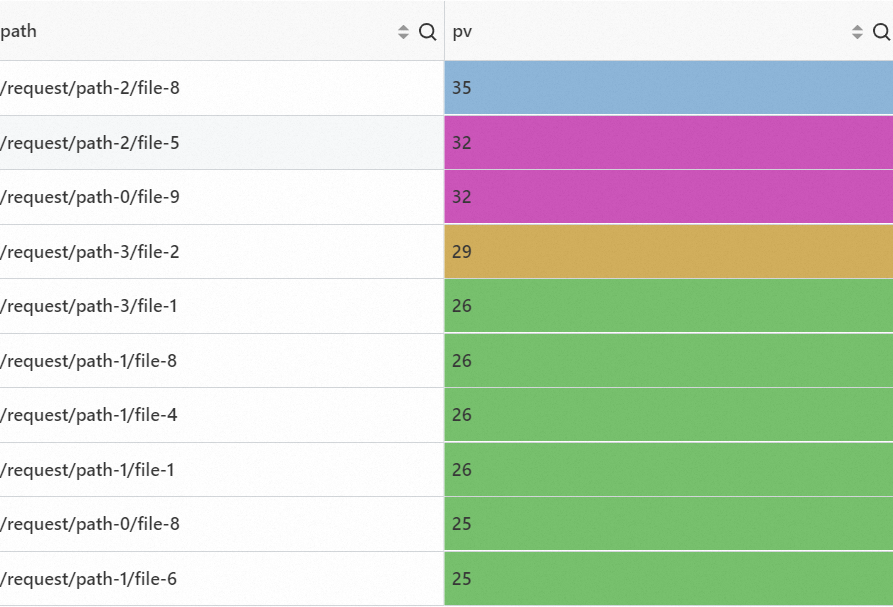
Task: Click the blue pv cell showing 35
Action: tap(668, 88)
